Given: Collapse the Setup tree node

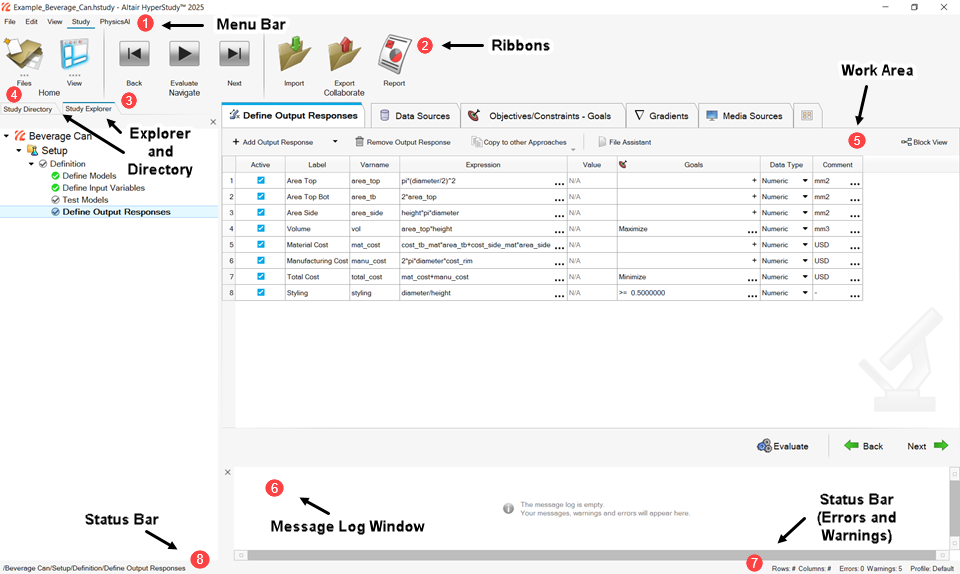Looking at the screenshot, I should click(x=19, y=150).
